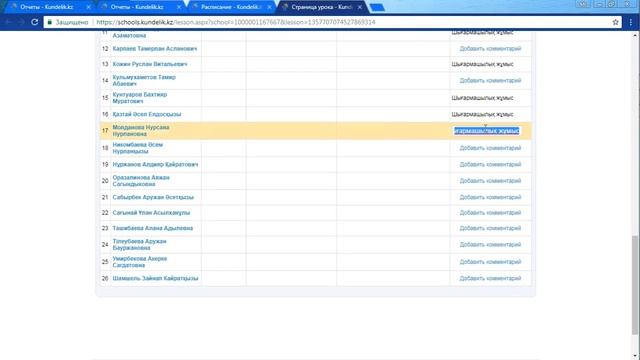Image resolution: width=640 pixels, height=360 pixels.
Task: Reload the page with the refresh icon
Action: coord(35,22)
